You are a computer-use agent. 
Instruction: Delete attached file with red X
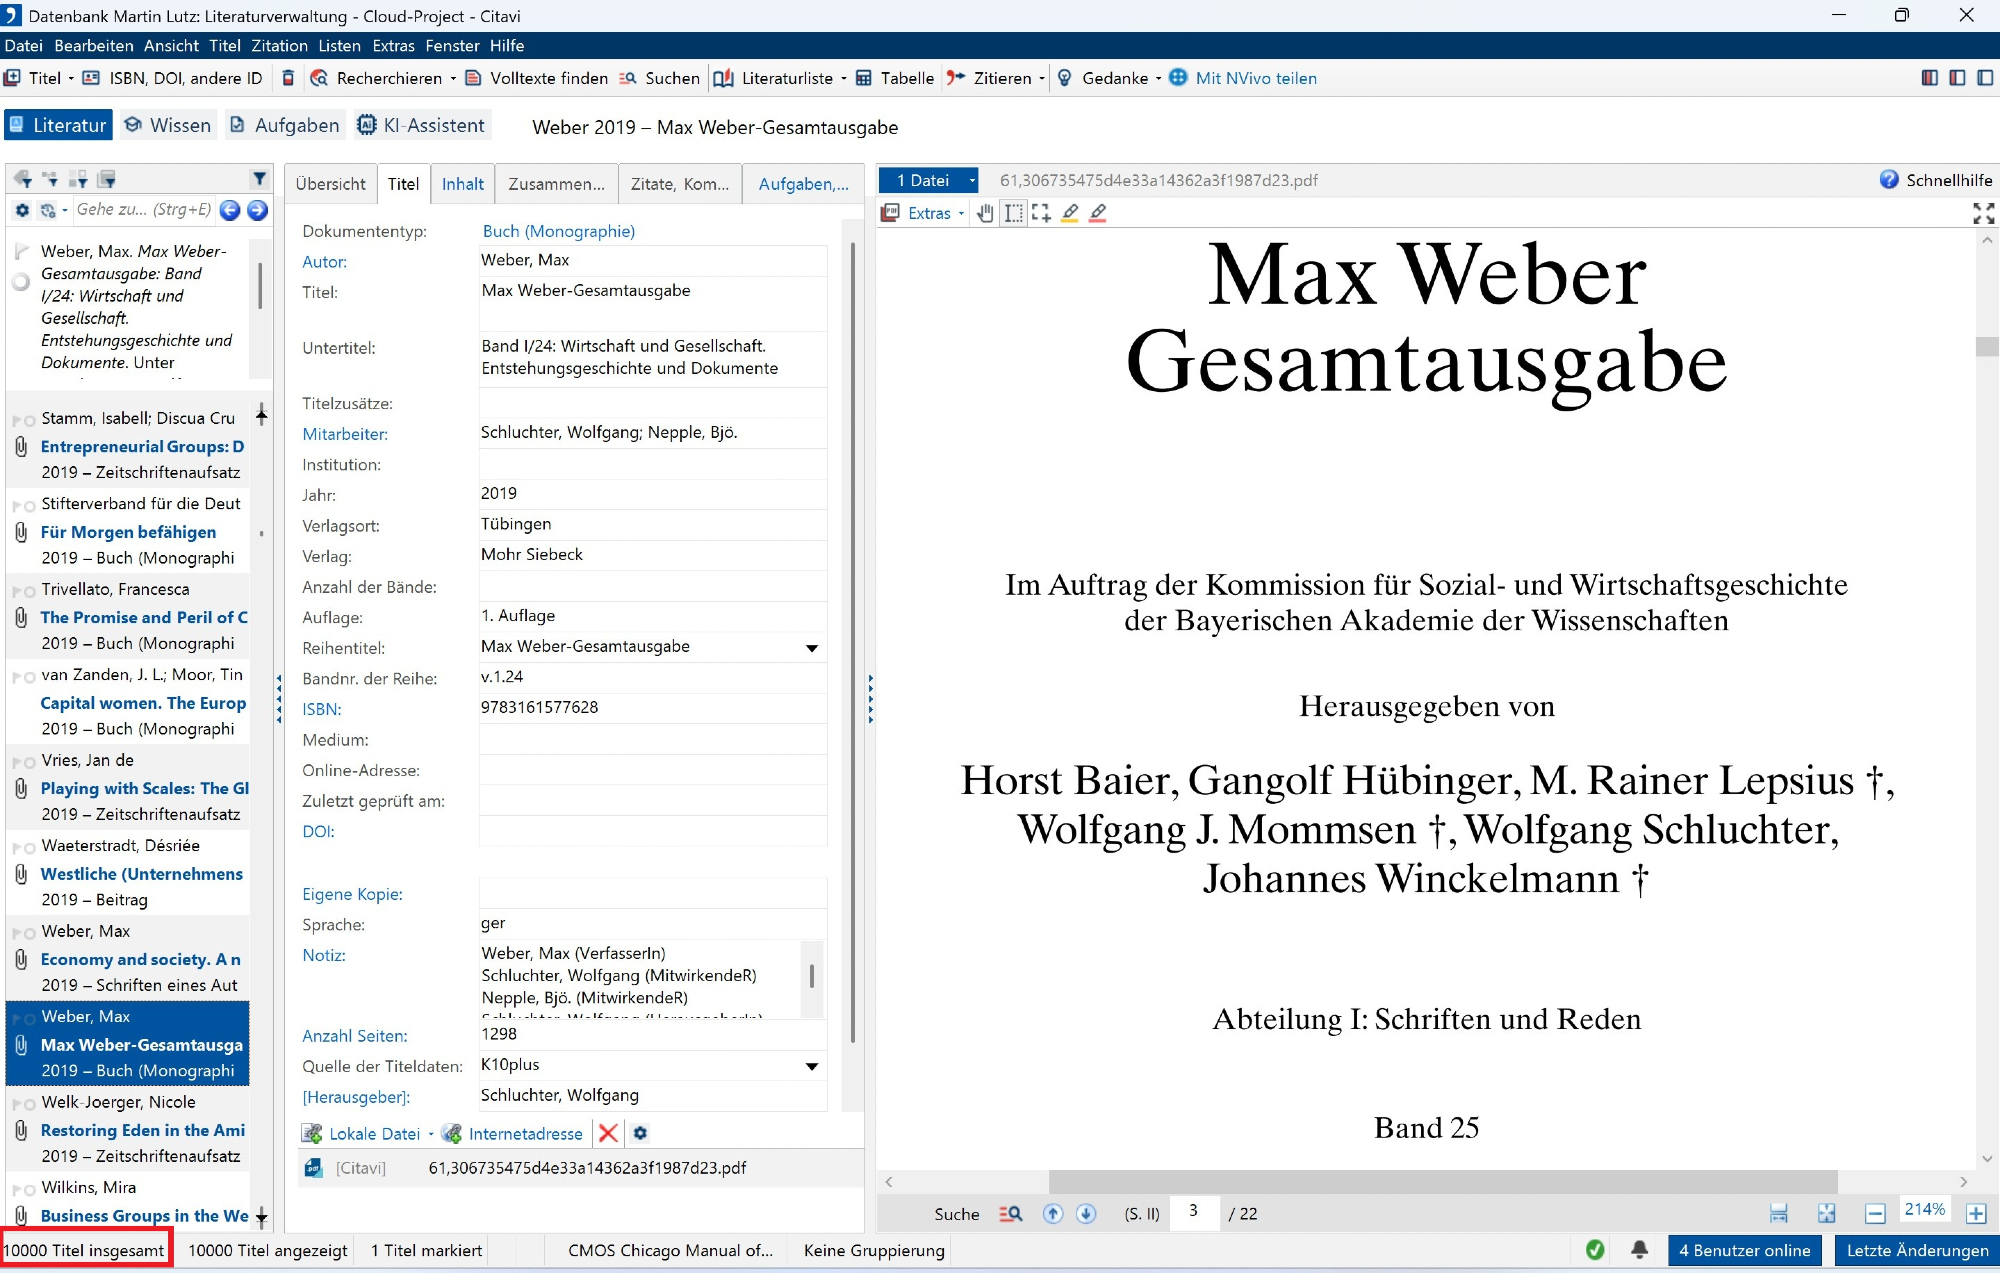607,1133
